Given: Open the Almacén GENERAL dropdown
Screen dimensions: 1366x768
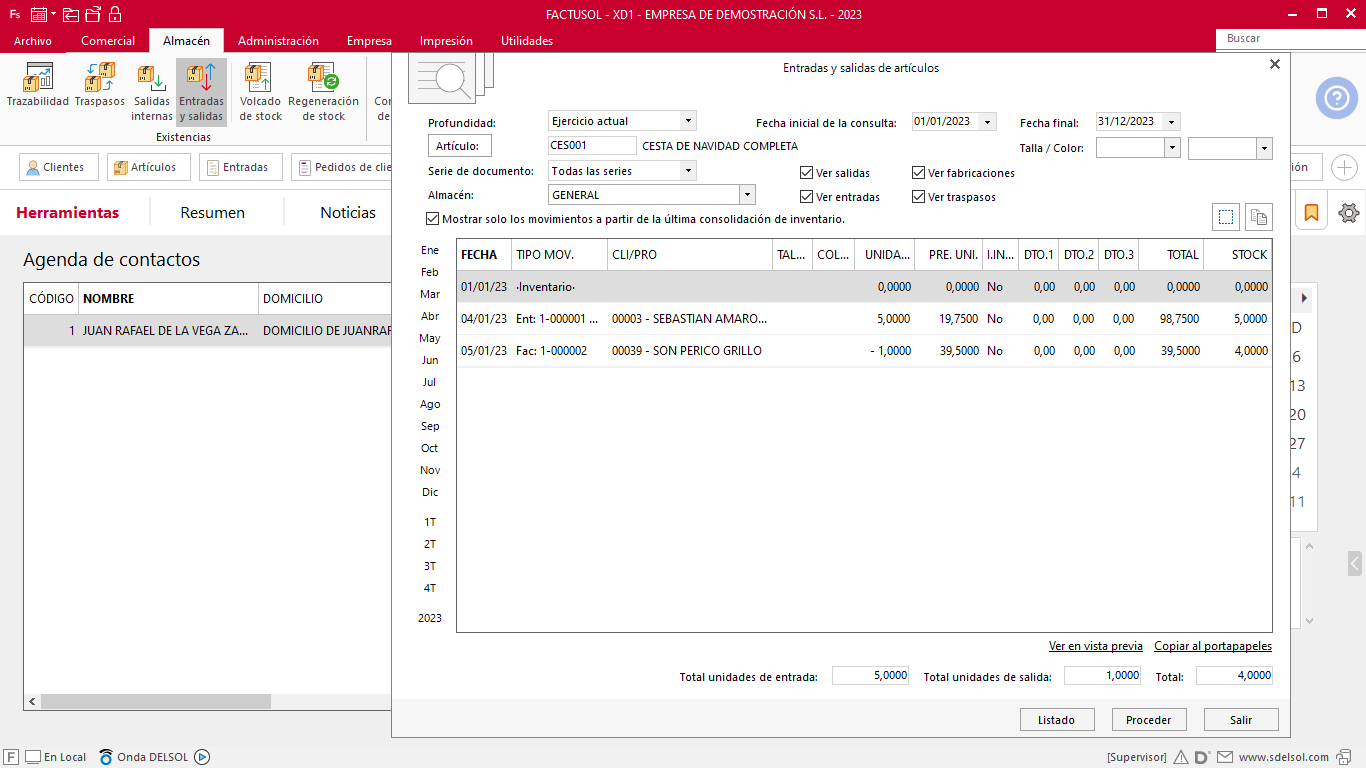Looking at the screenshot, I should point(747,195).
